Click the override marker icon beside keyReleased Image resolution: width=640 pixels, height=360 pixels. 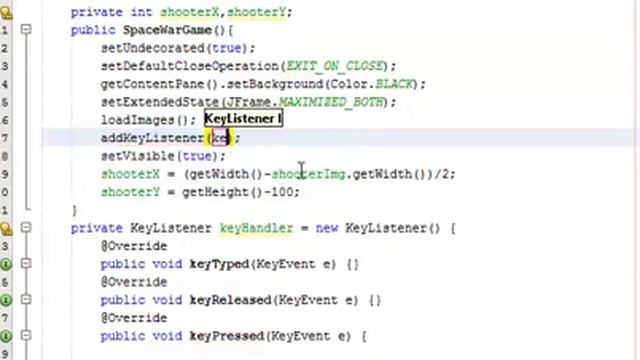coord(6,300)
